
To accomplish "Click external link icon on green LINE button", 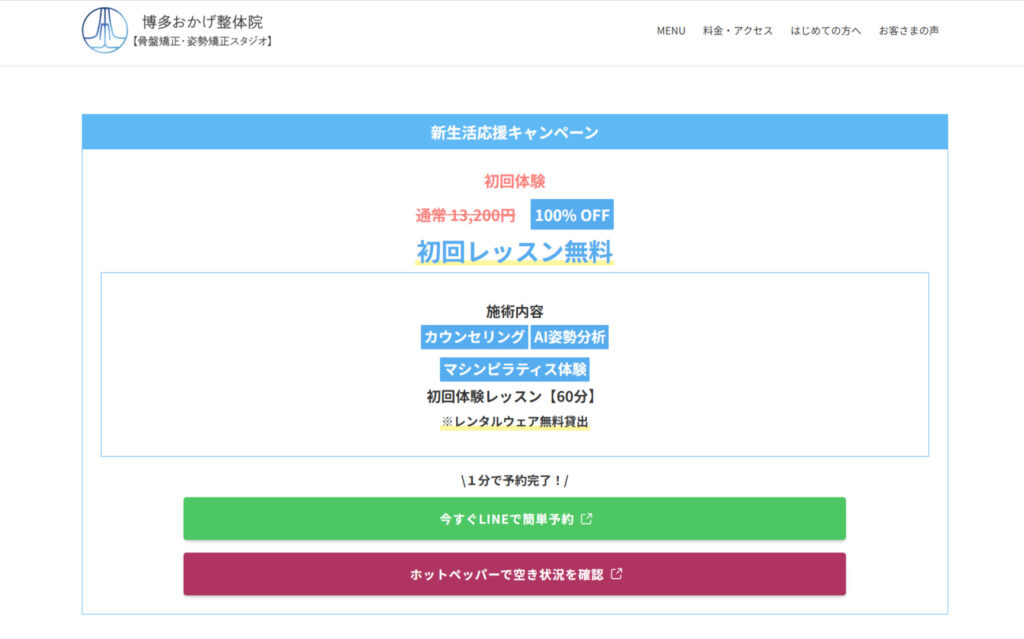I will [x=587, y=519].
